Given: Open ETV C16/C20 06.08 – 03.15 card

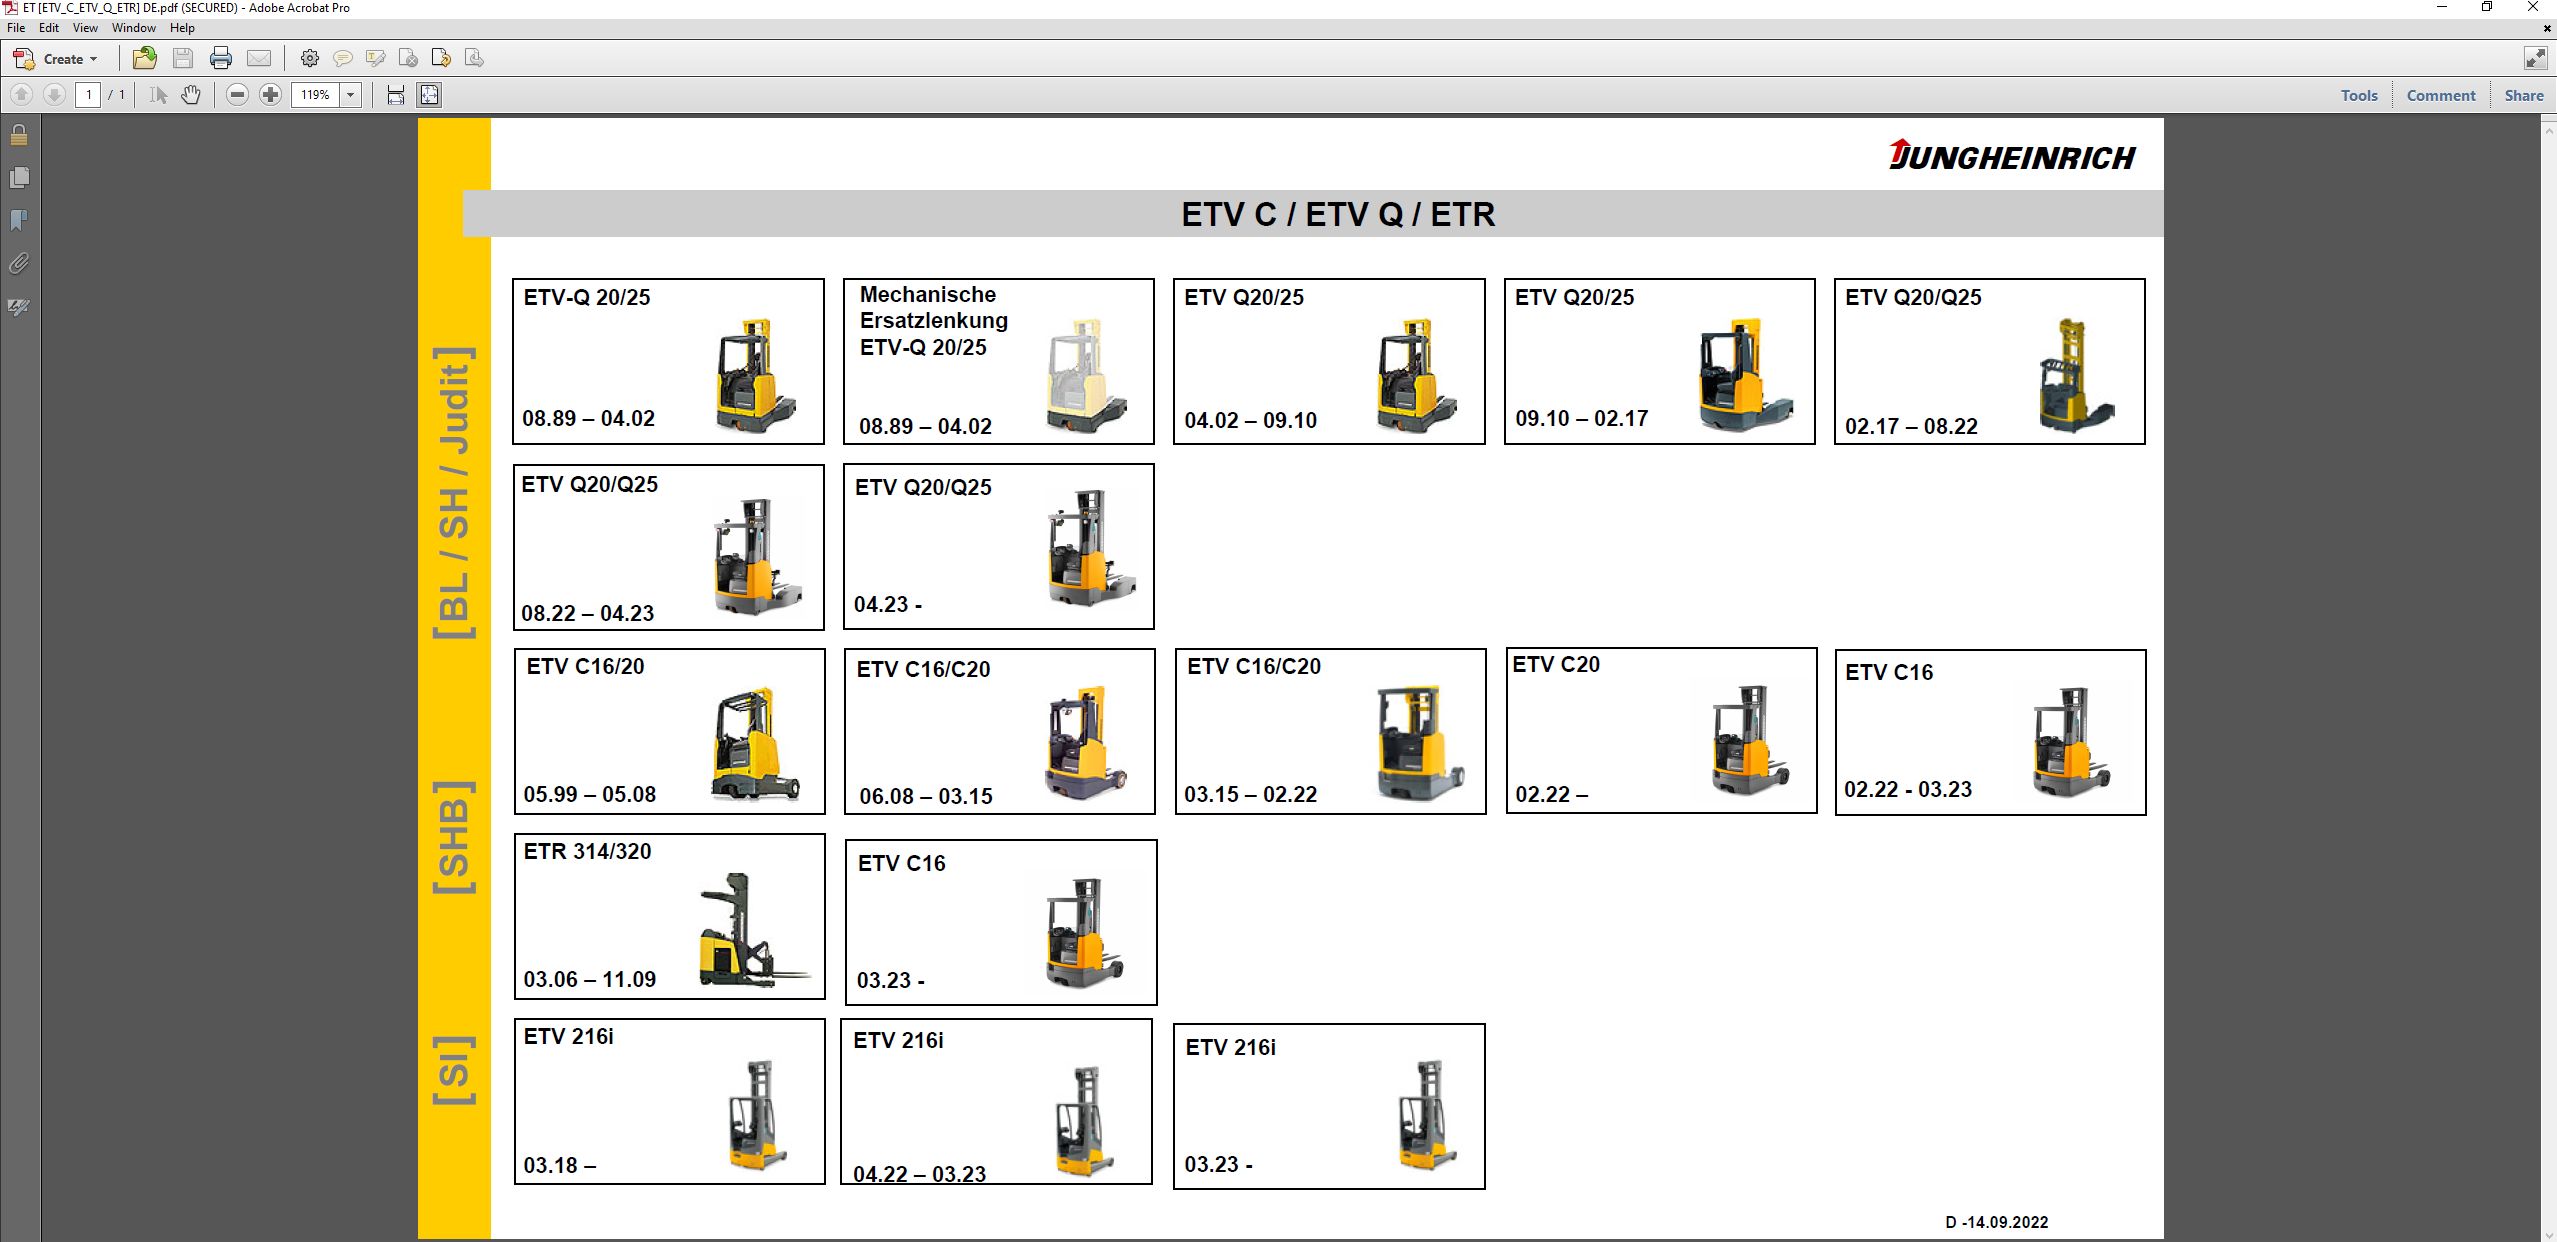Looking at the screenshot, I should [x=1000, y=731].
